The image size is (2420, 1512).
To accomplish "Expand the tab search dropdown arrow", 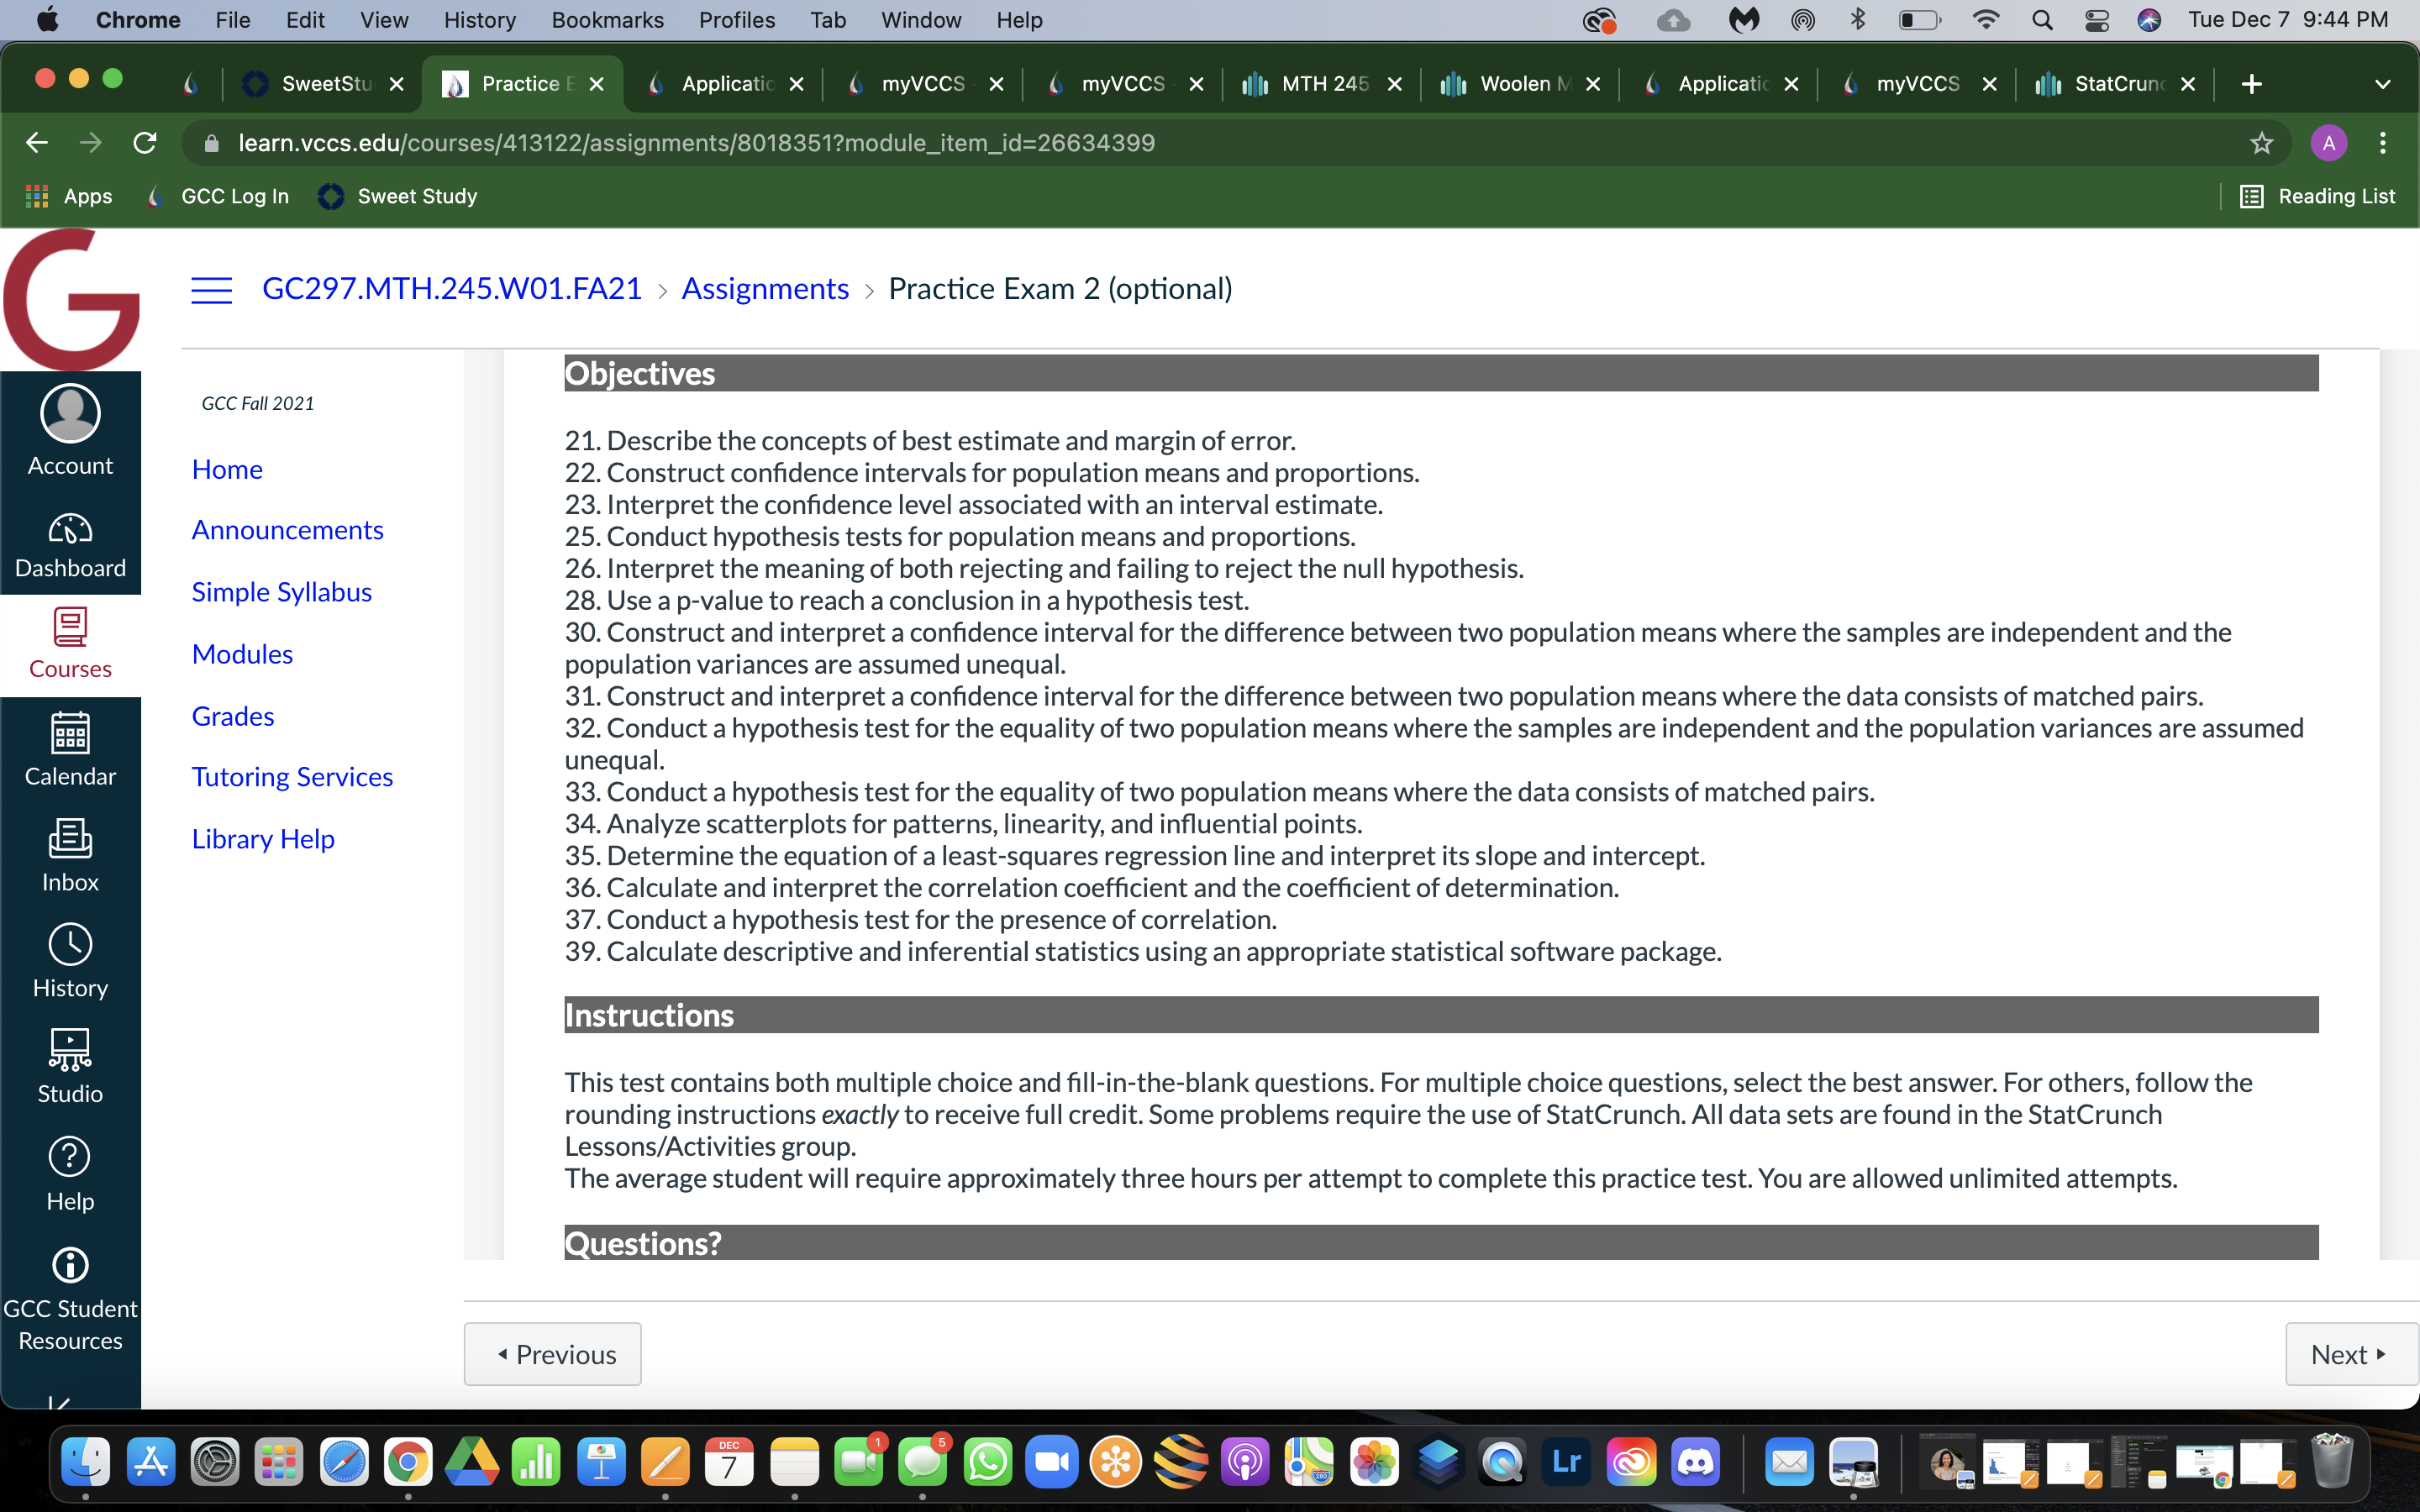I will (2383, 84).
